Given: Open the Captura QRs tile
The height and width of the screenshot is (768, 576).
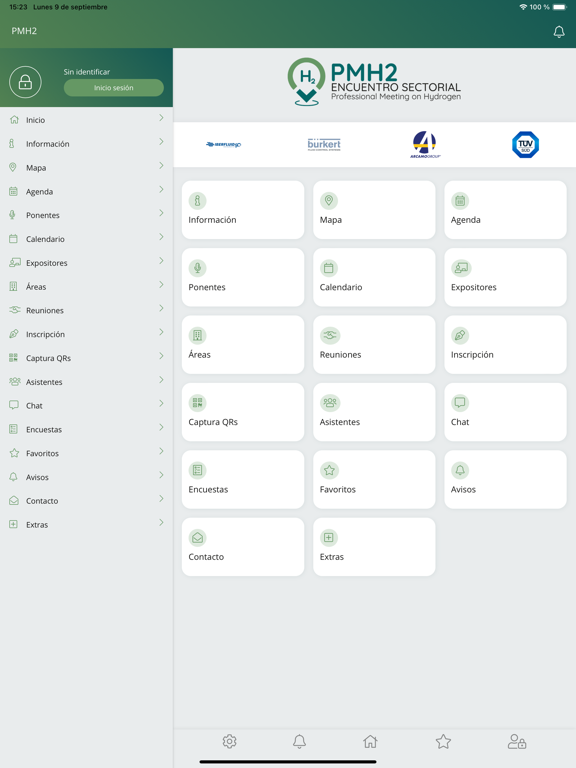Looking at the screenshot, I should (243, 412).
